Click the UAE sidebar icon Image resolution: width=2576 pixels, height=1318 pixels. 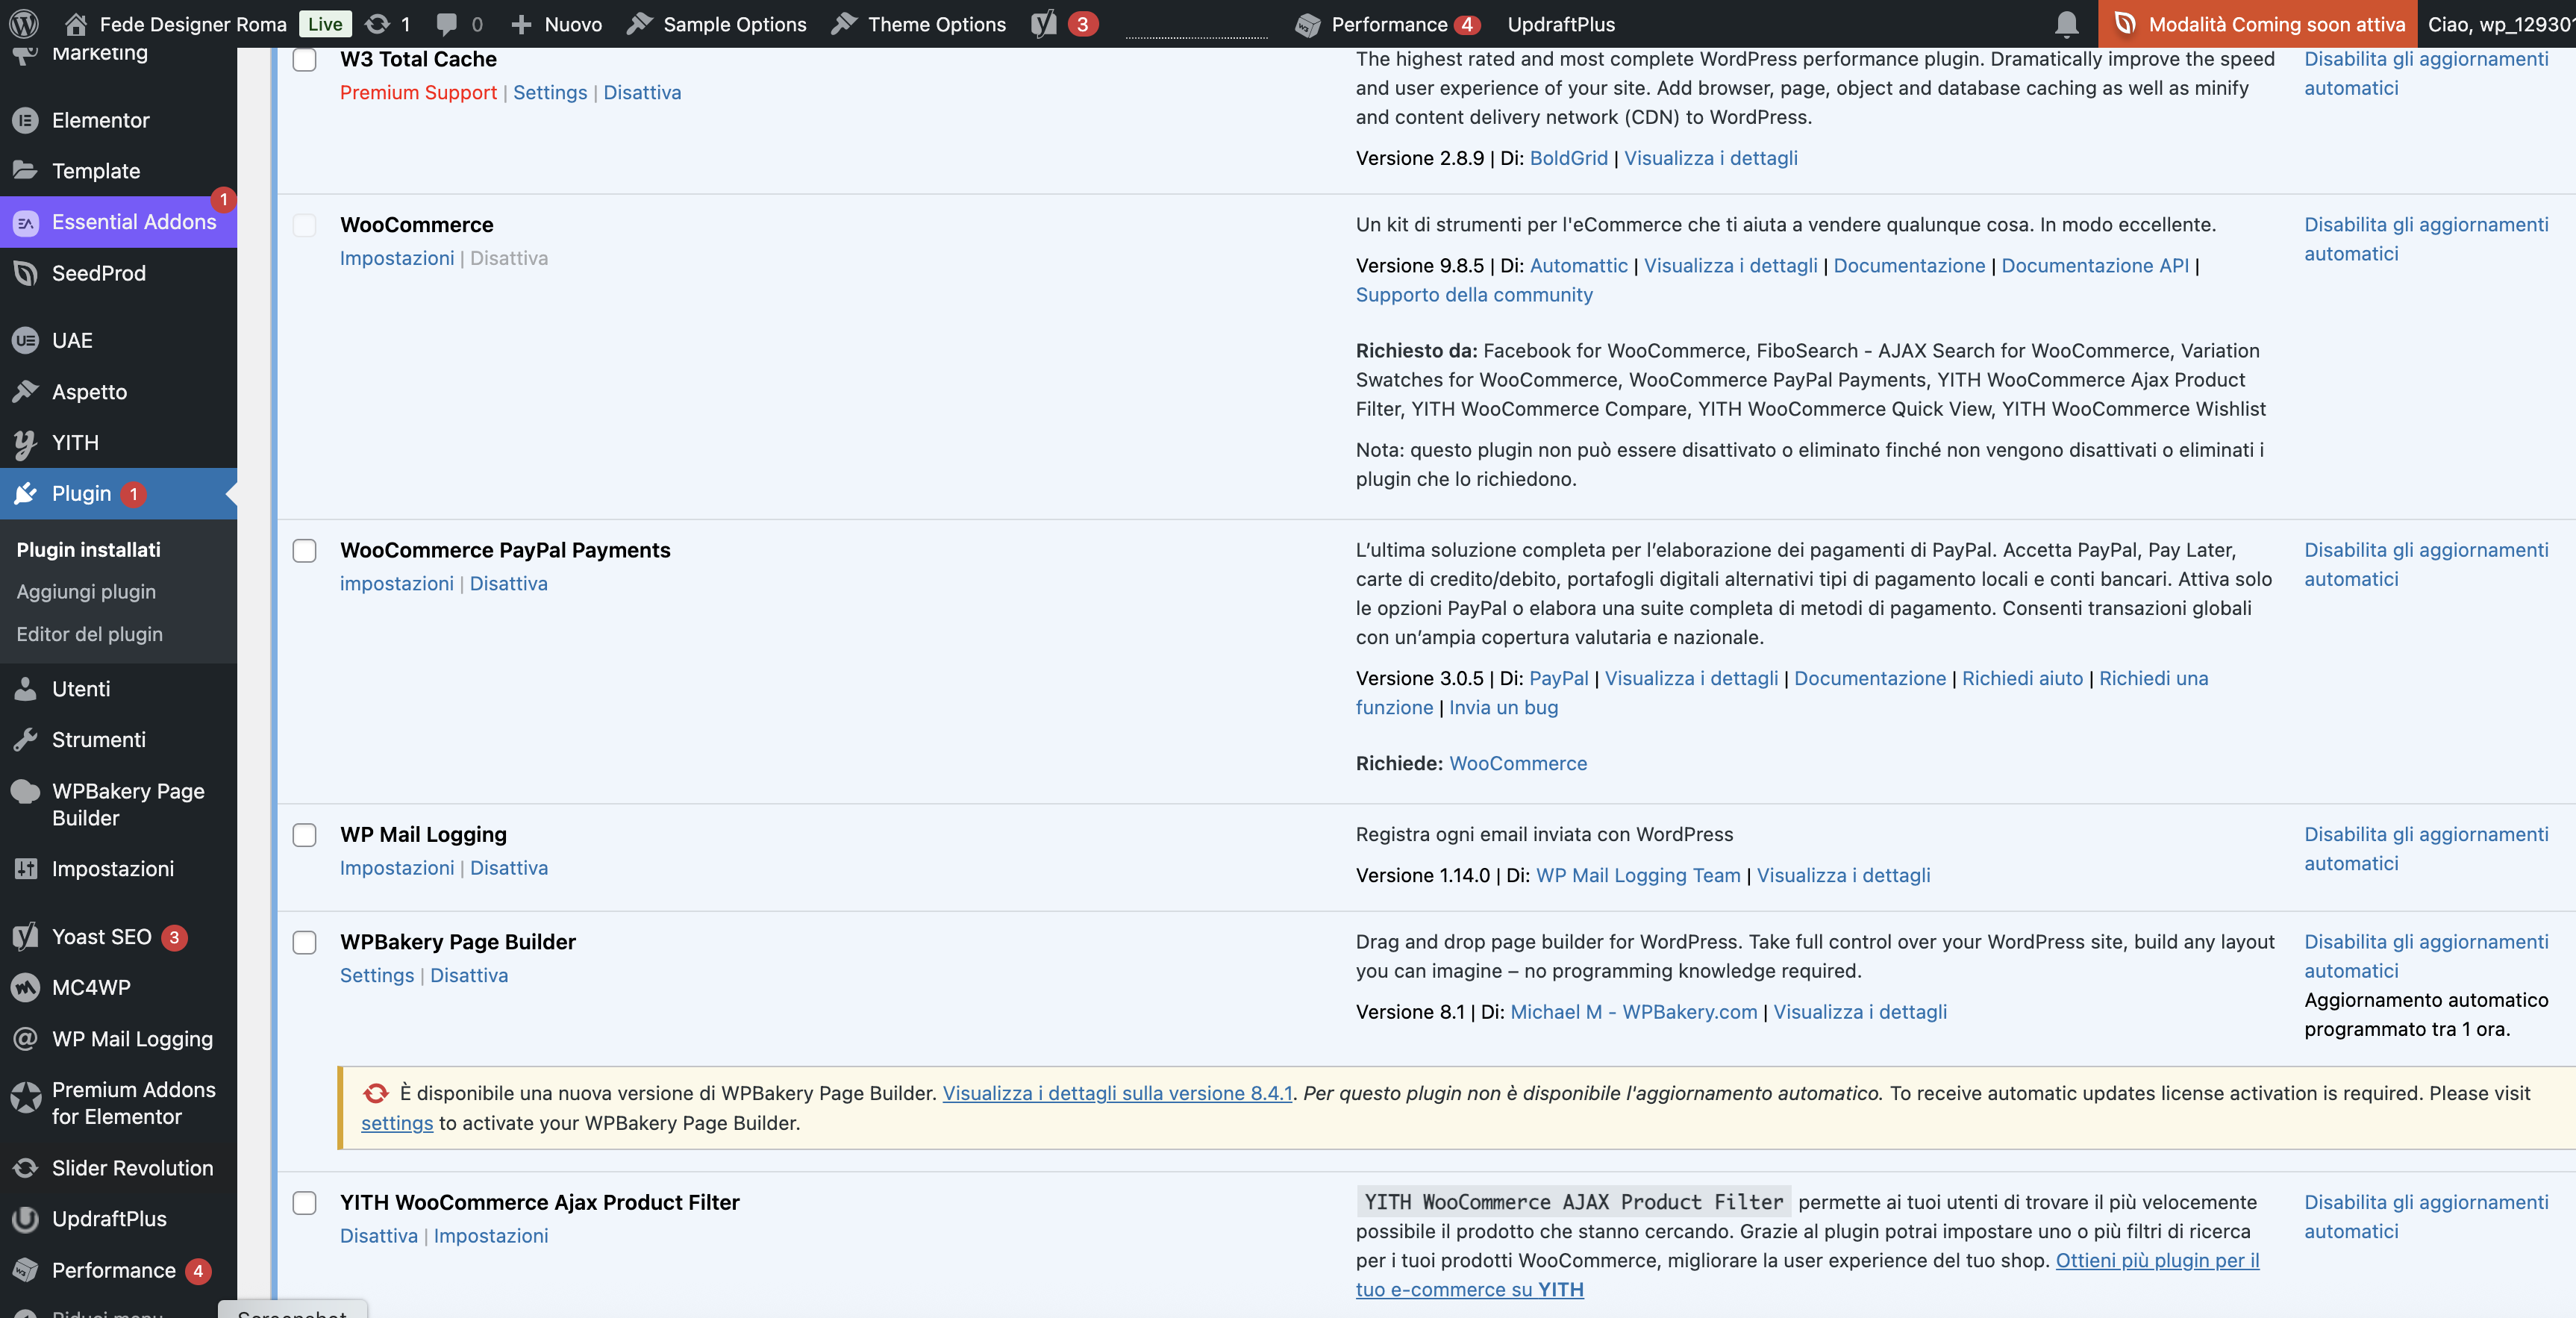[25, 340]
